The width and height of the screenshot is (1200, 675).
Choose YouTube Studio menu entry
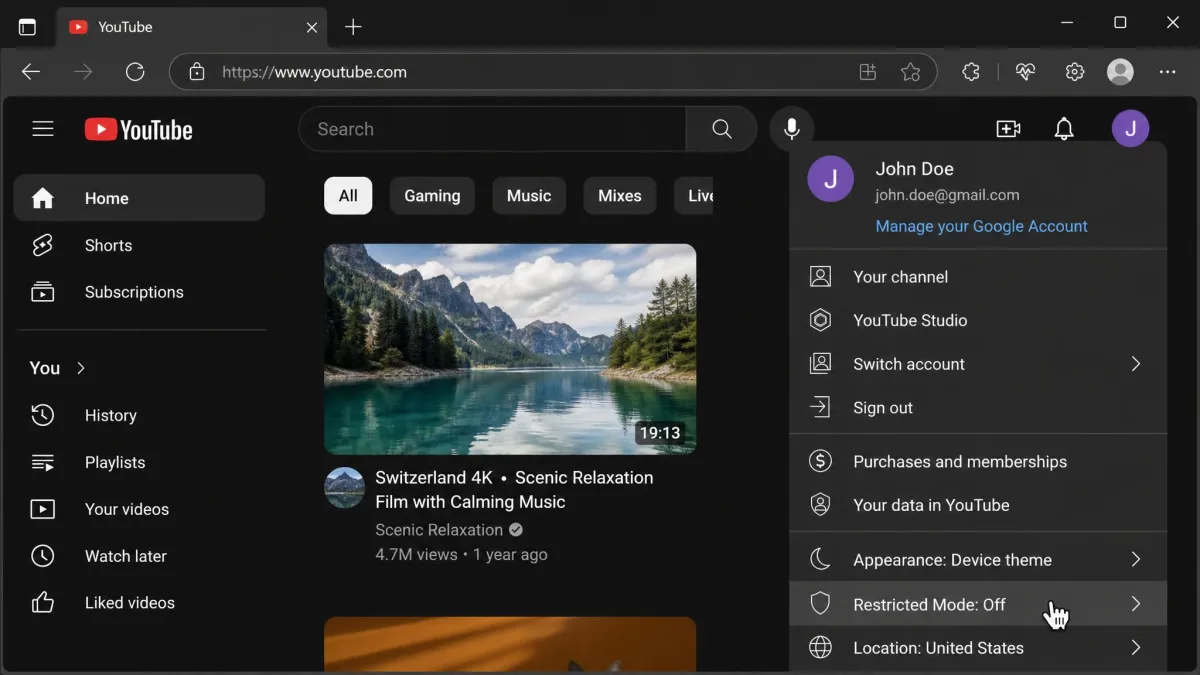pos(978,320)
